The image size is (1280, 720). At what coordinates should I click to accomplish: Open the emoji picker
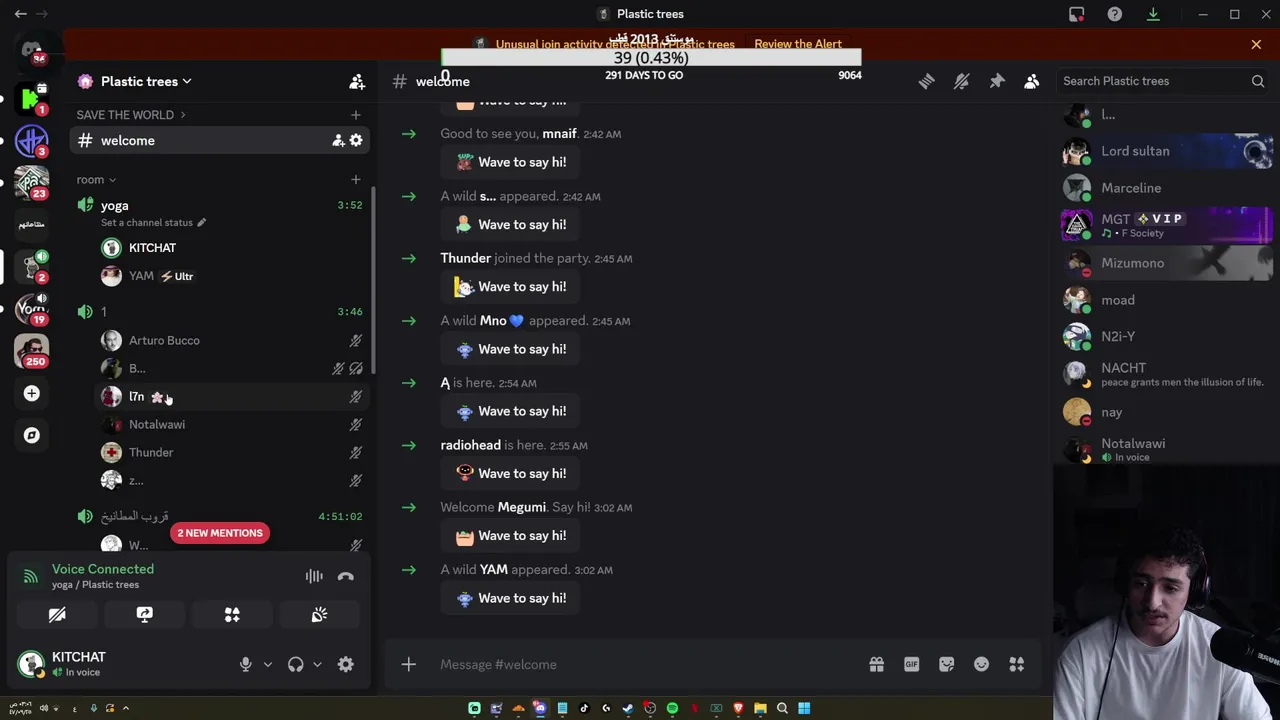[x=981, y=664]
